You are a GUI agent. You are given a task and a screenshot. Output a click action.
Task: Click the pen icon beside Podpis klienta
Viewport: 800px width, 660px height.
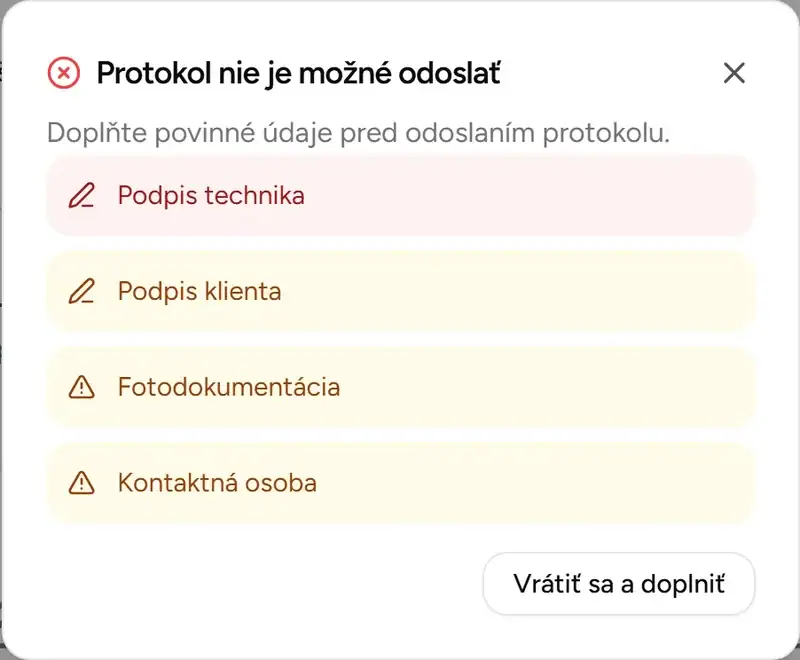[x=82, y=292]
